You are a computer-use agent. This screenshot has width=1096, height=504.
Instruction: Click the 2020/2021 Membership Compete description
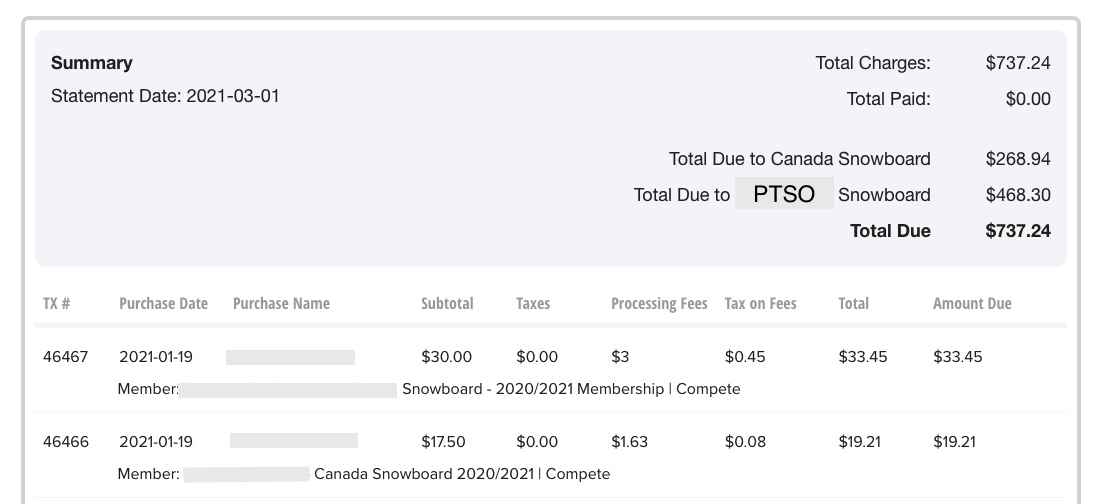[571, 389]
